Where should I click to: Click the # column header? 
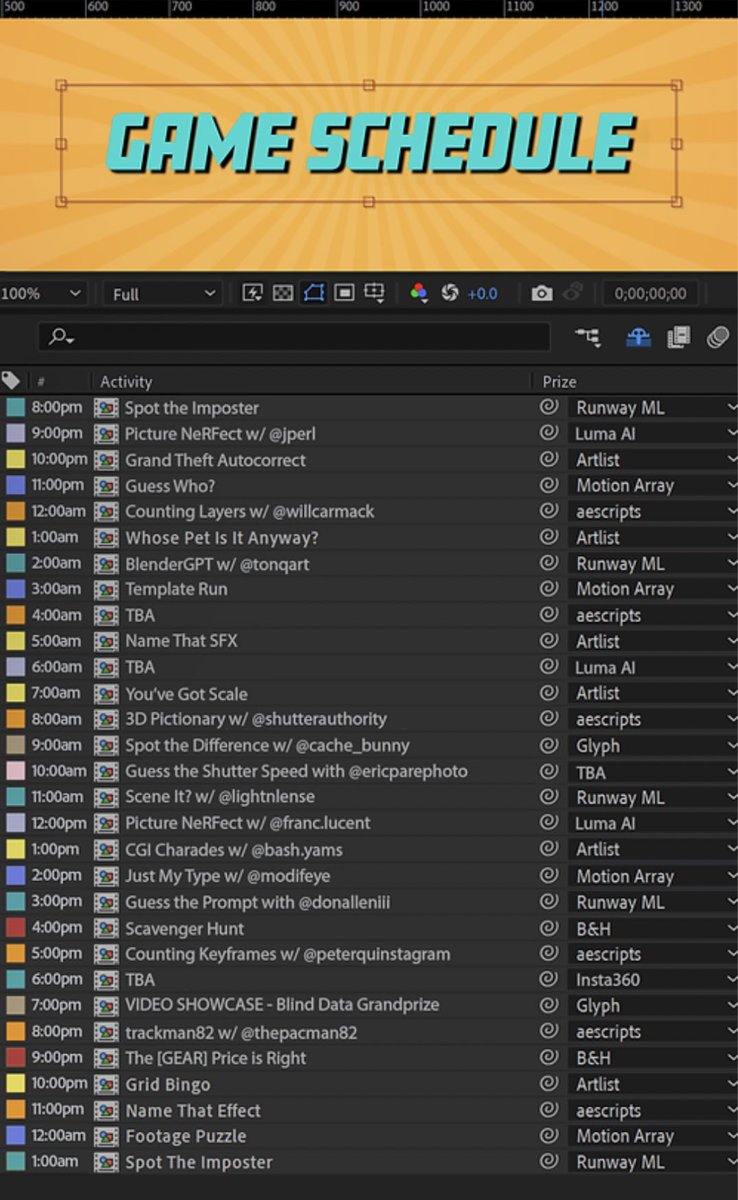pyautogui.click(x=41, y=382)
